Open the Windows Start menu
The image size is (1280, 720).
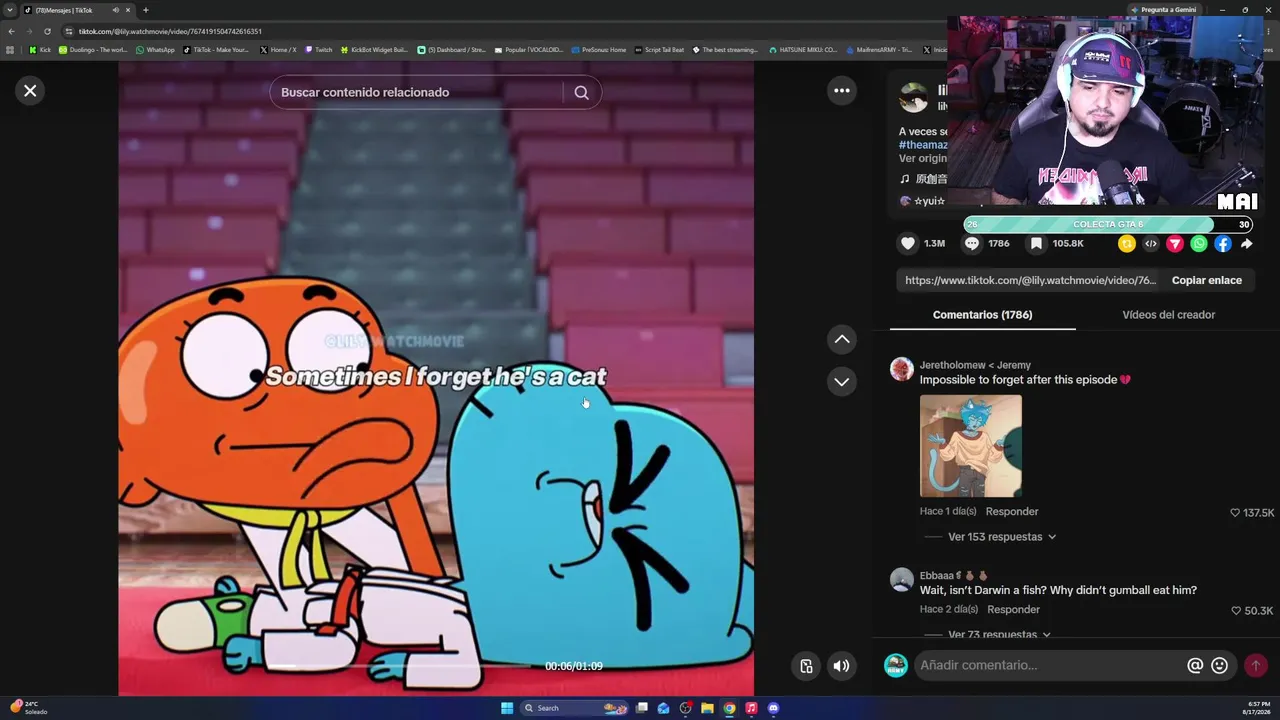click(x=507, y=708)
